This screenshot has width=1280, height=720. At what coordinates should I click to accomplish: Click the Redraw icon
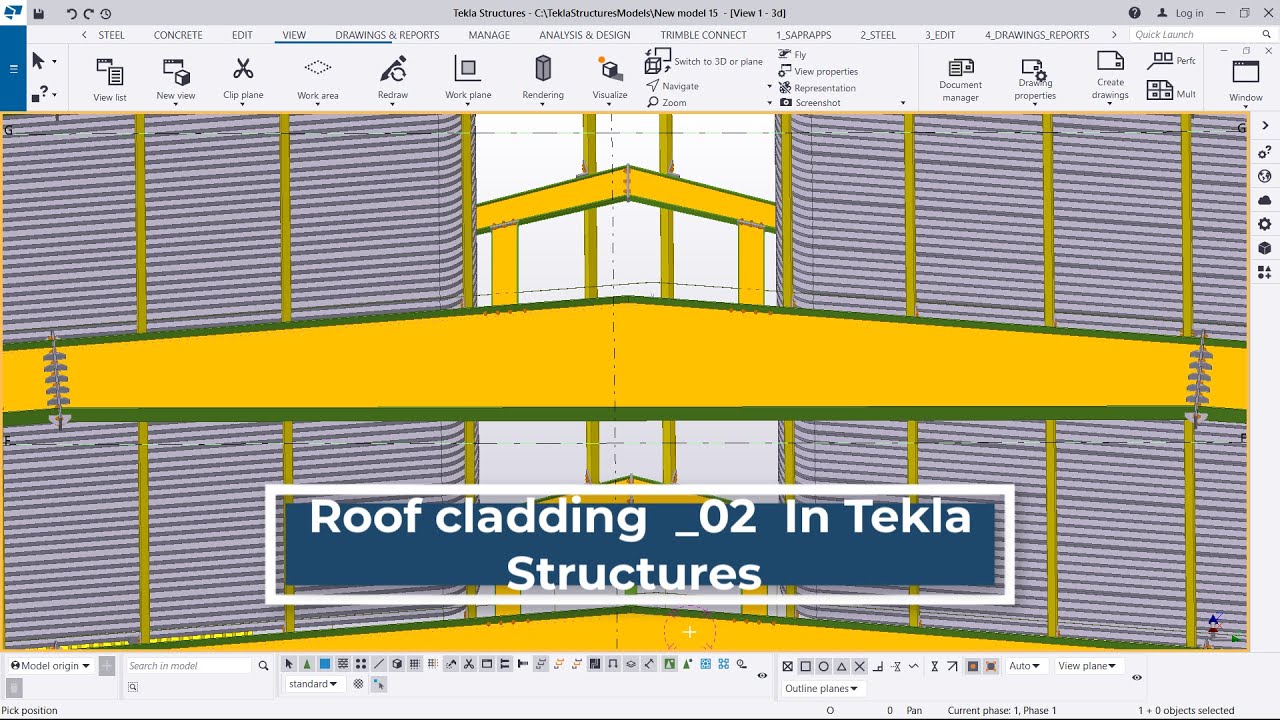click(393, 70)
